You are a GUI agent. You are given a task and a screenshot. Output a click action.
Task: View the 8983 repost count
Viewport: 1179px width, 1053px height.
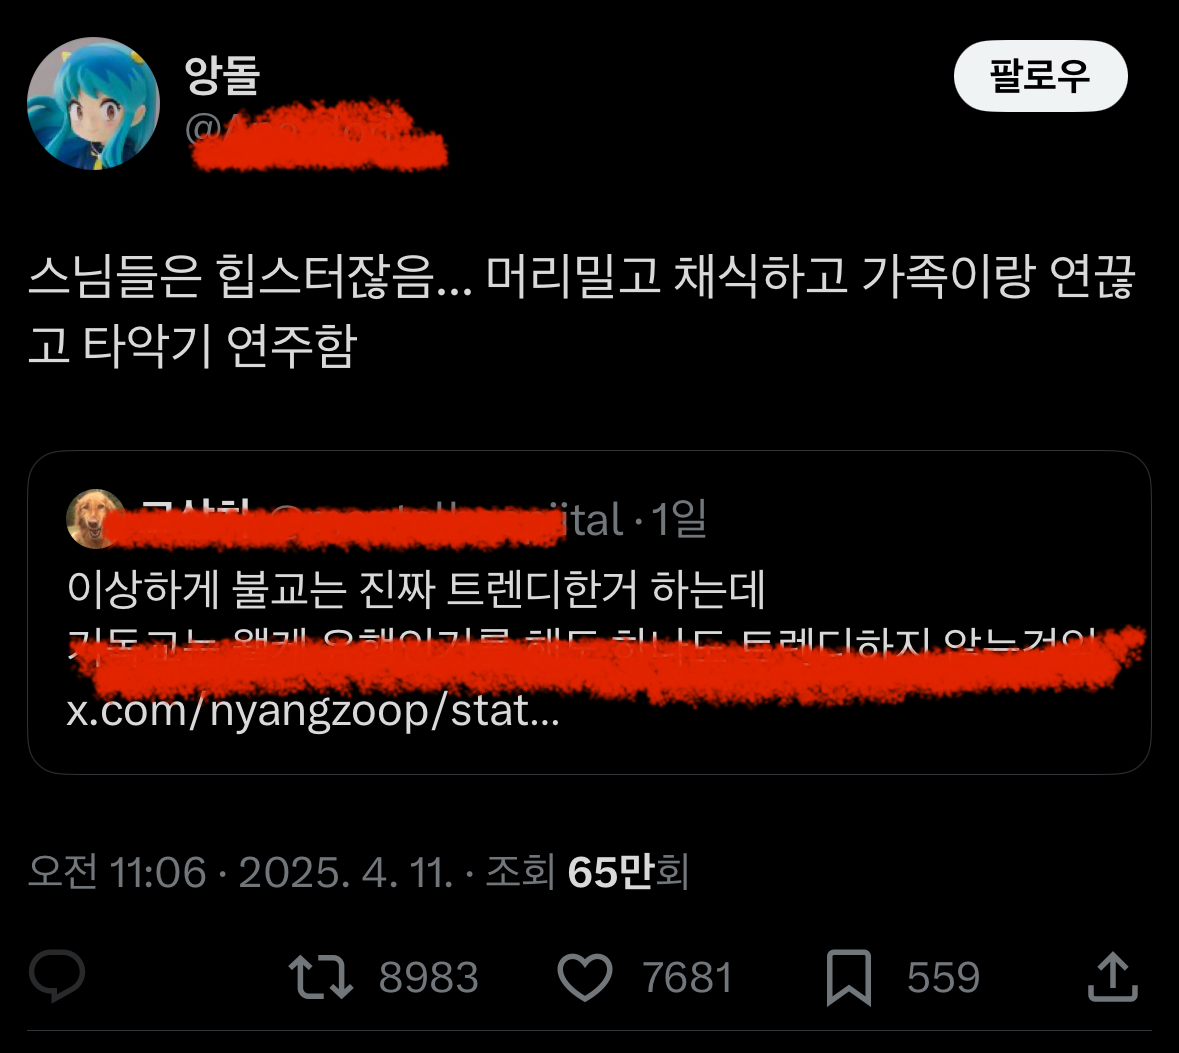(x=429, y=978)
